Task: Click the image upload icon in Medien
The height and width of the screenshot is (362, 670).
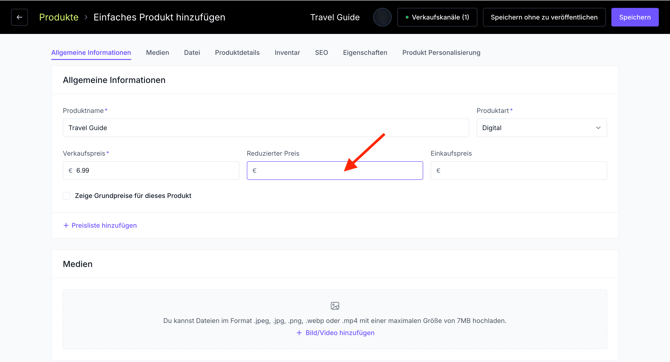Action: pyautogui.click(x=335, y=306)
